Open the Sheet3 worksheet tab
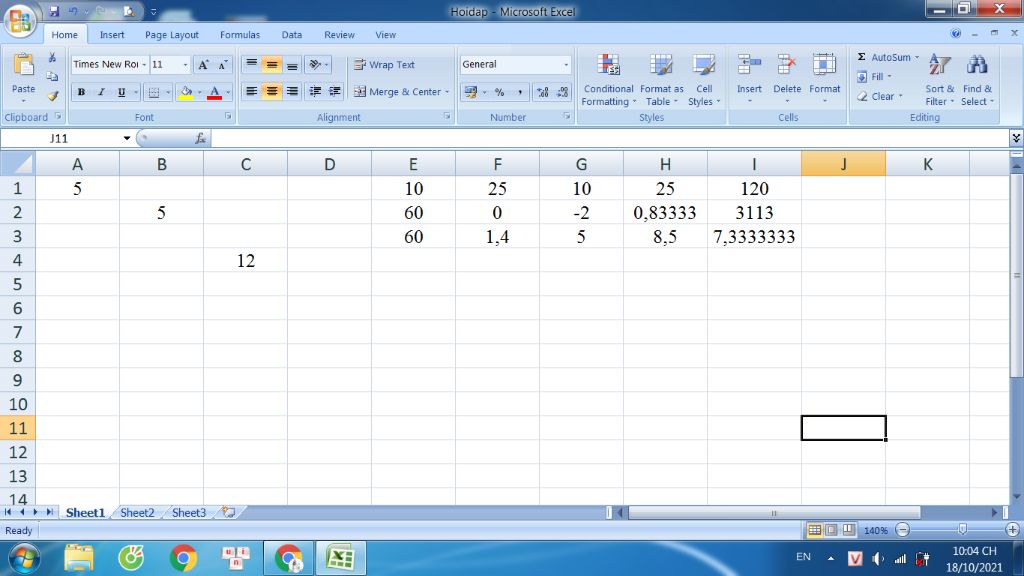Viewport: 1024px width, 576px height. pos(189,513)
